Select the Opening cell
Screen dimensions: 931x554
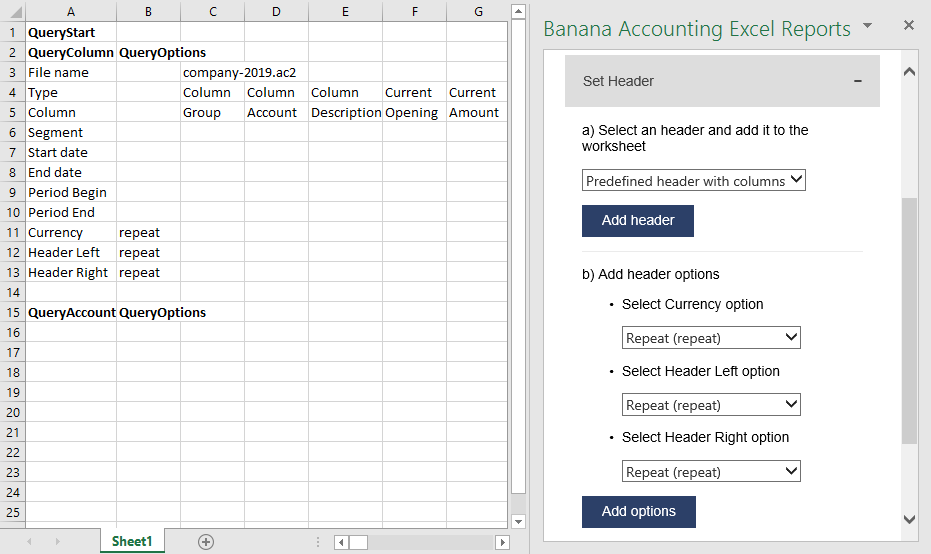point(414,113)
